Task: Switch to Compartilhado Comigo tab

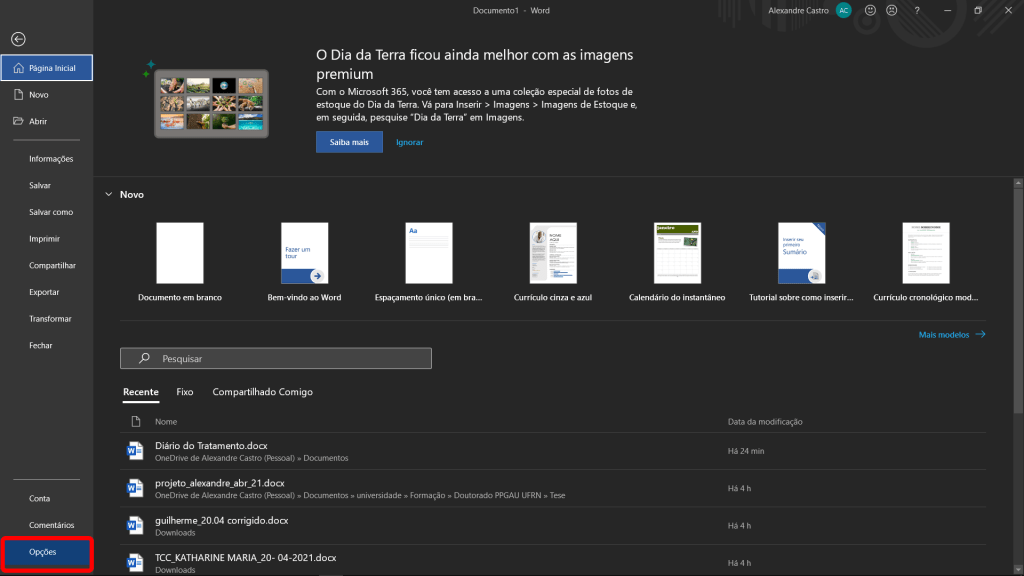Action: [x=262, y=392]
